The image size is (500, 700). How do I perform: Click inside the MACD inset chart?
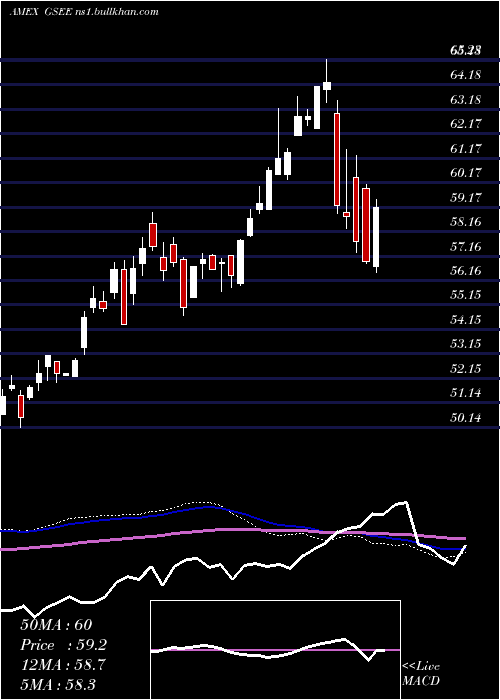pyautogui.click(x=275, y=650)
